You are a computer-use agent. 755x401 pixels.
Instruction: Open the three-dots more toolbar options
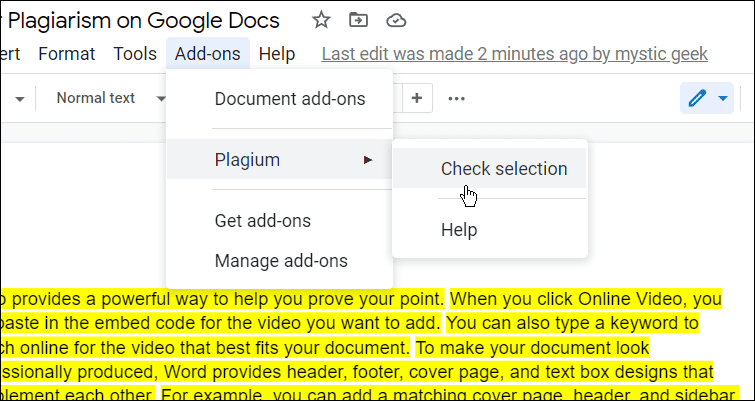[456, 99]
